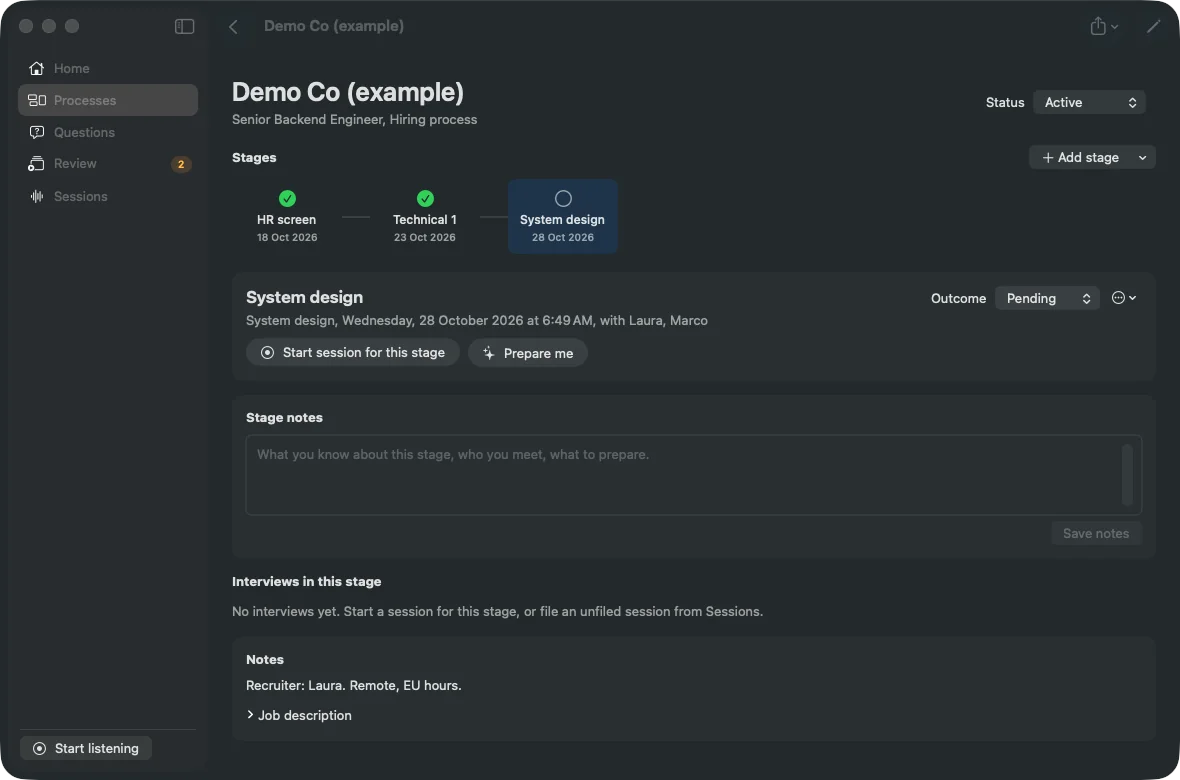Click the Stage notes scrollbar
1180x780 pixels.
coord(1127,474)
